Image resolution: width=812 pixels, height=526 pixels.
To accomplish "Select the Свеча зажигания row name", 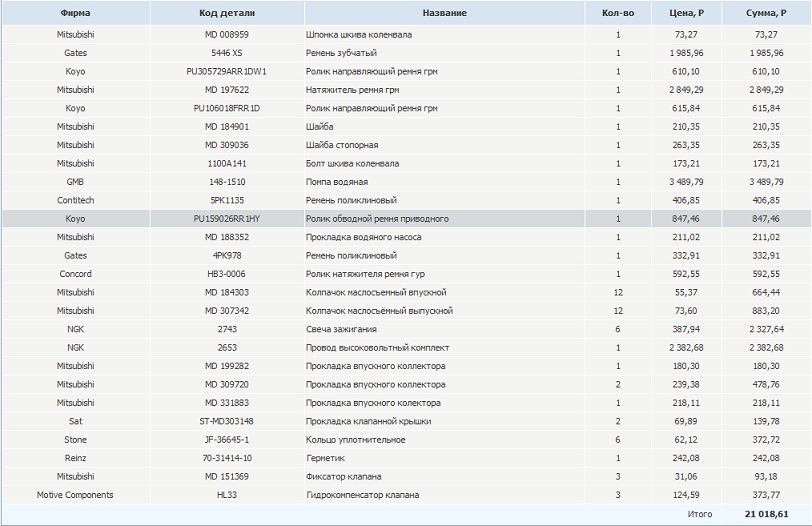I will [341, 329].
